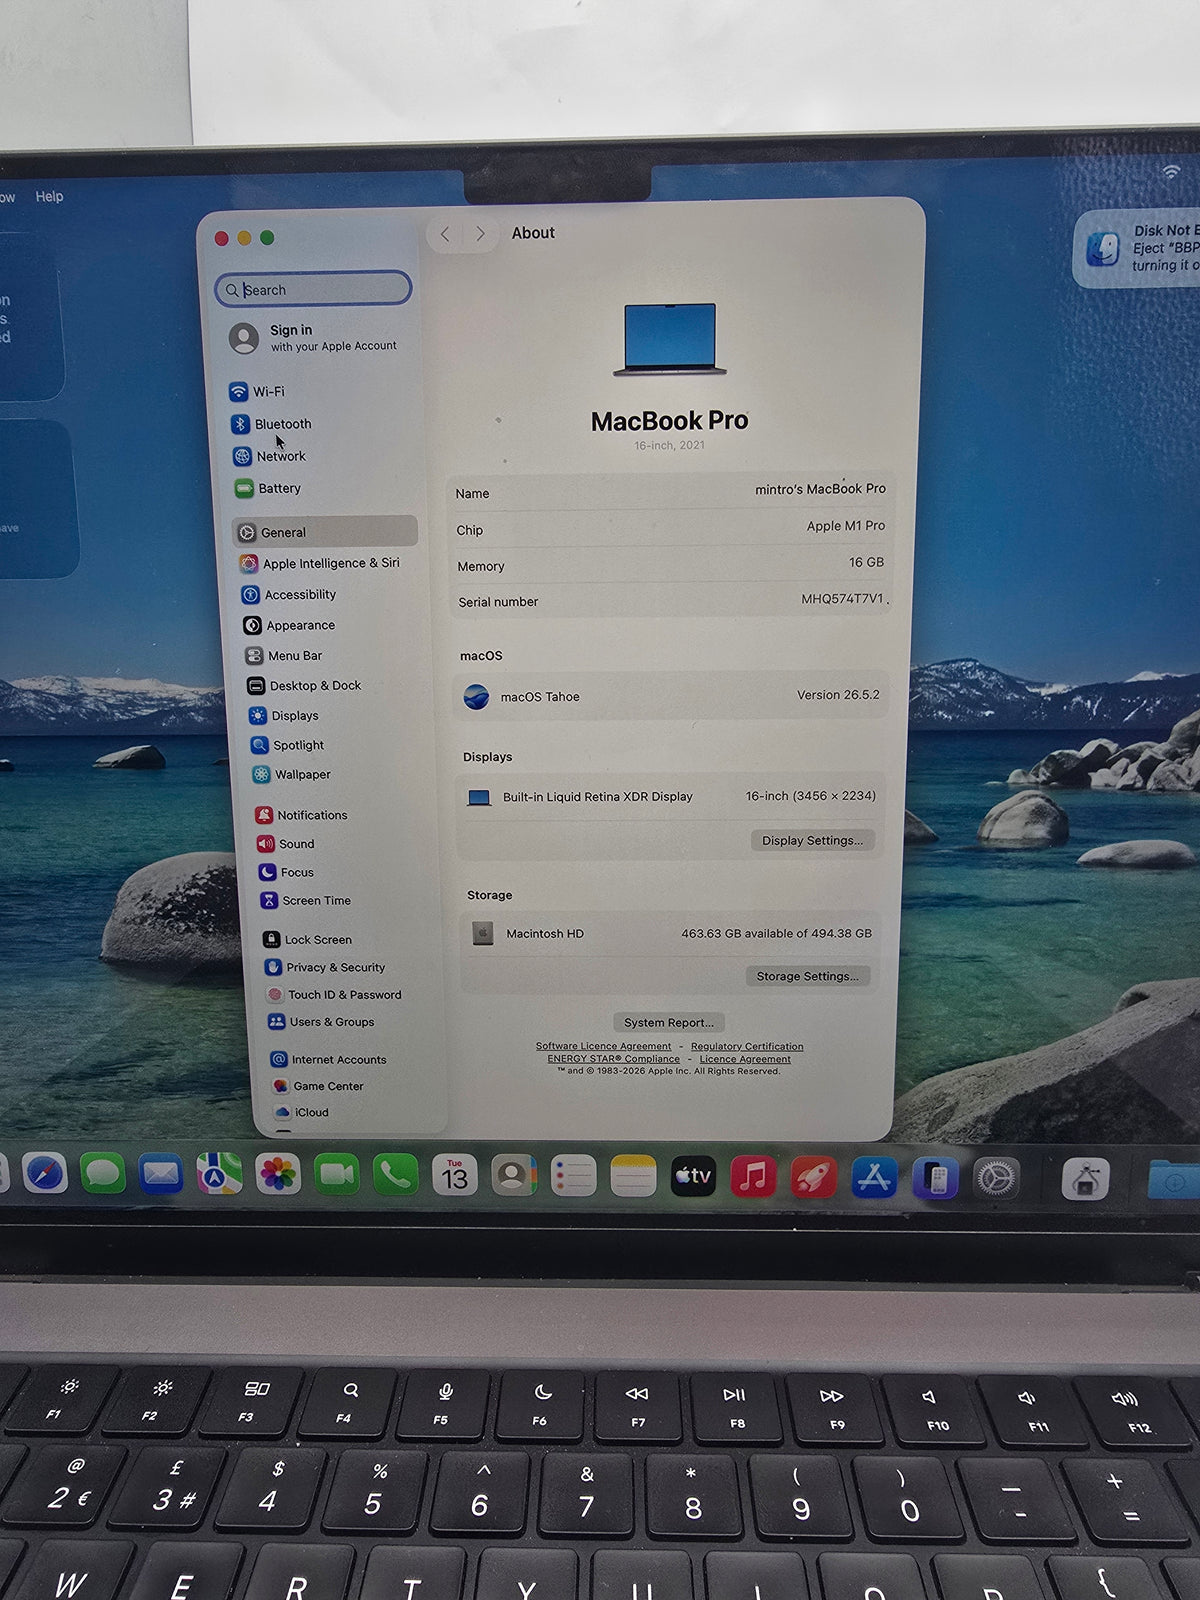Select Sound settings

[x=286, y=843]
